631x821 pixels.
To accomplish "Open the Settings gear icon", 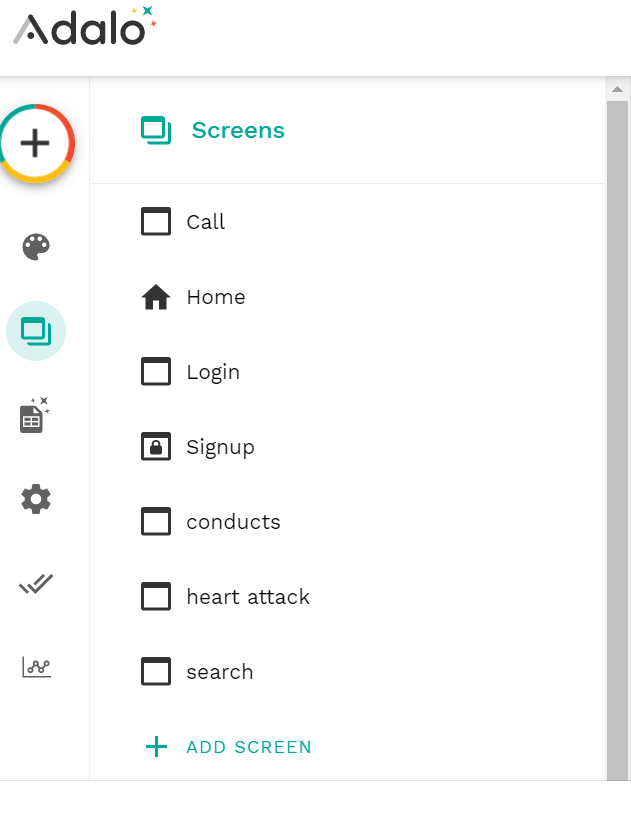I will click(x=36, y=499).
